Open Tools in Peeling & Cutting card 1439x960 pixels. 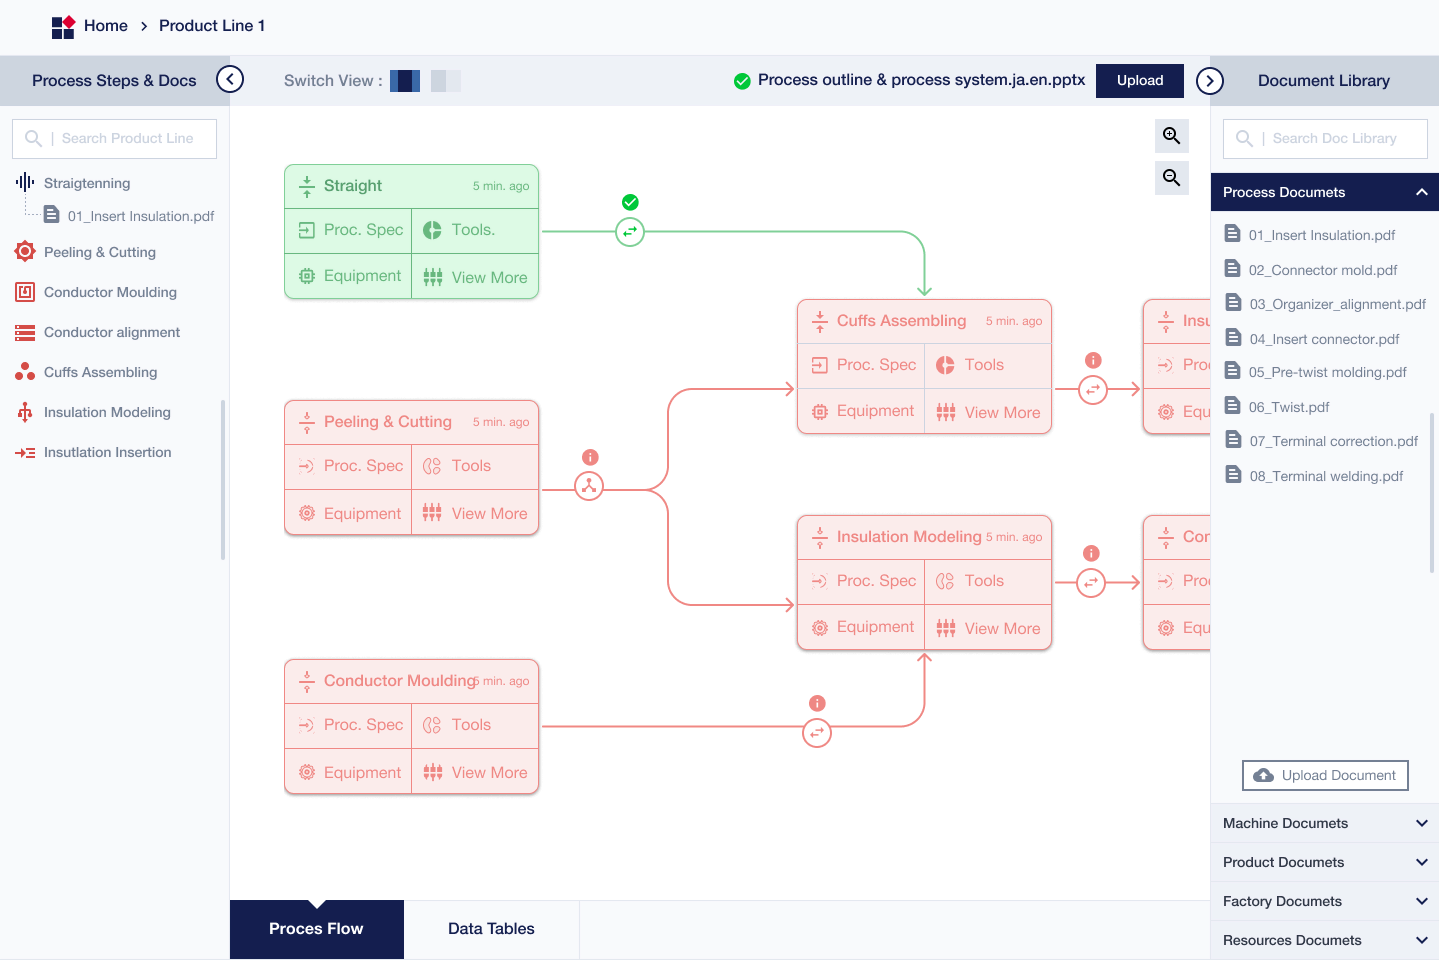(476, 466)
